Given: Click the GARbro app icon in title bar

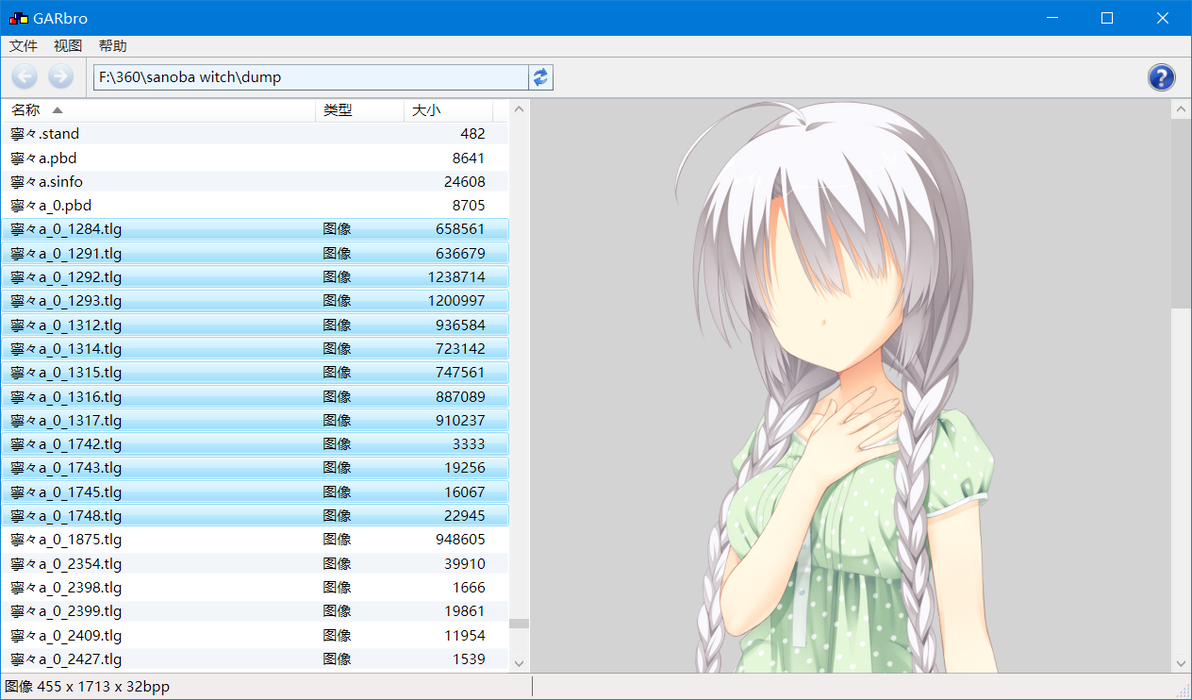Looking at the screenshot, I should [18, 18].
